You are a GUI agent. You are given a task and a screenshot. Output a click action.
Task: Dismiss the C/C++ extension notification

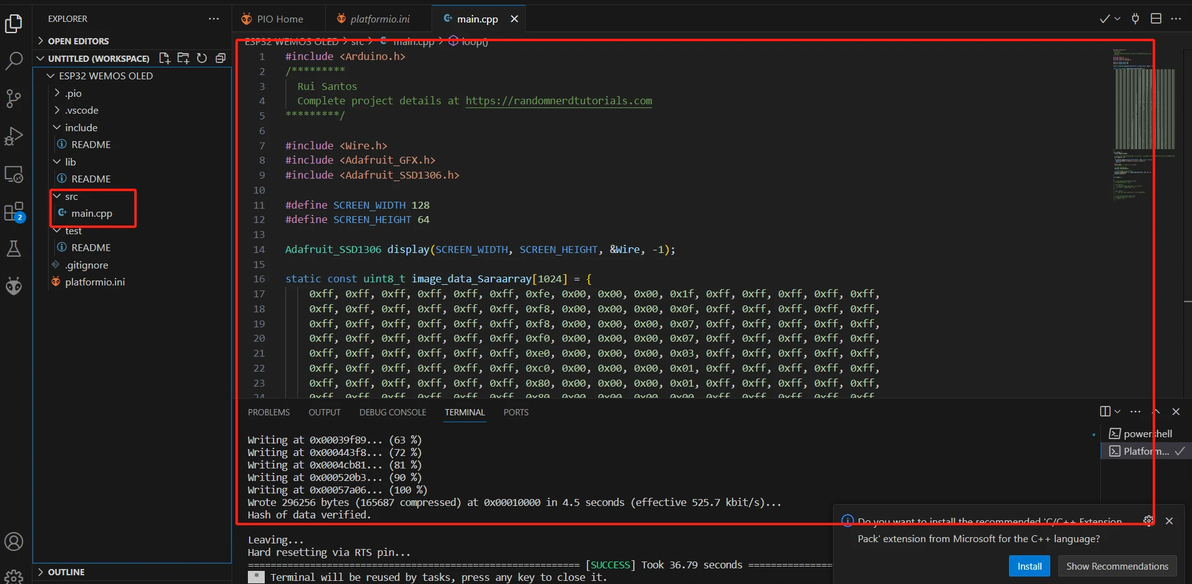click(1169, 521)
